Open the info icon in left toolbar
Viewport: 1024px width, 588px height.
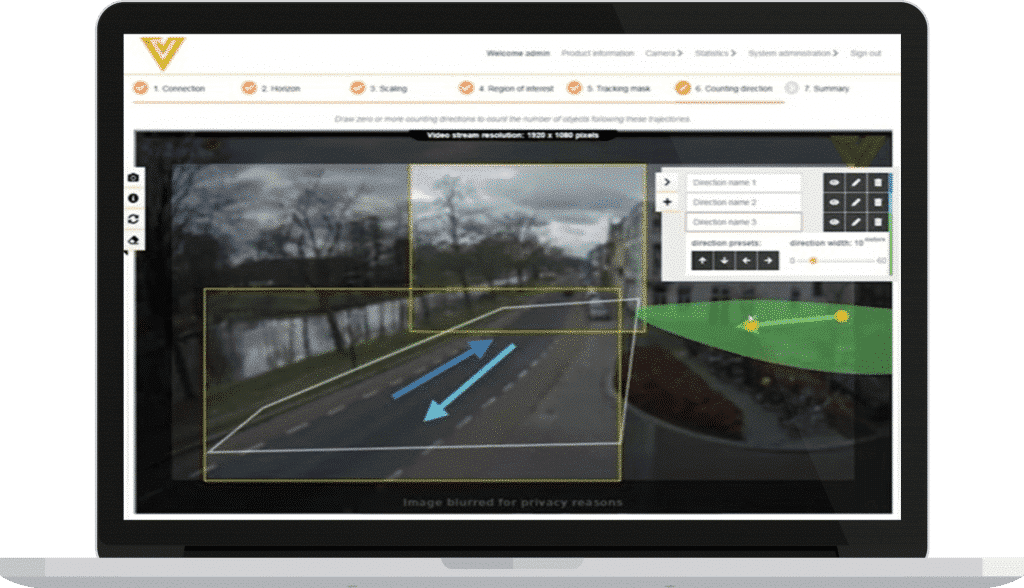[134, 198]
